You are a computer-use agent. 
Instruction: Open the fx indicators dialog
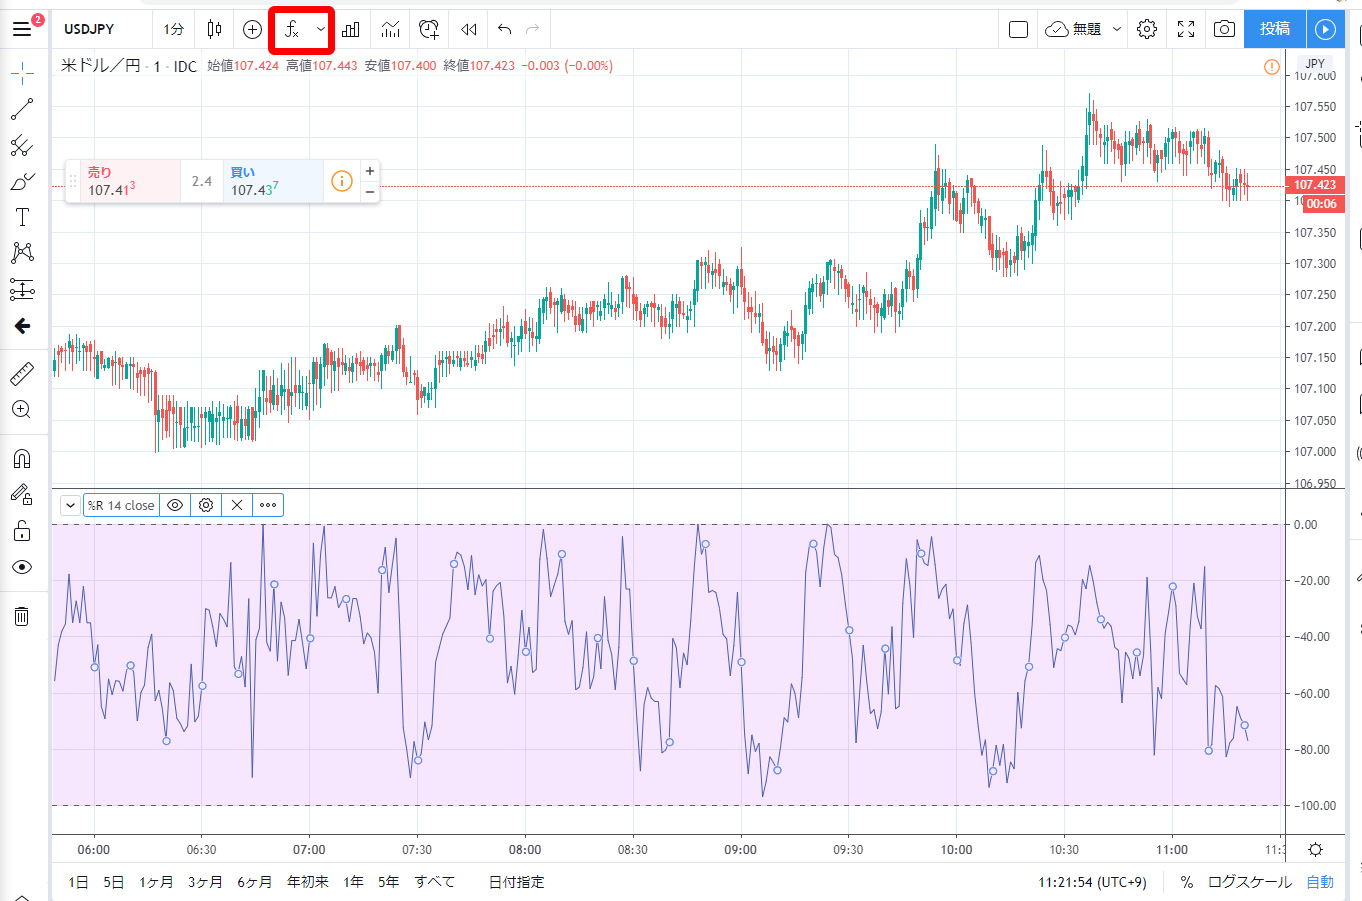(291, 29)
